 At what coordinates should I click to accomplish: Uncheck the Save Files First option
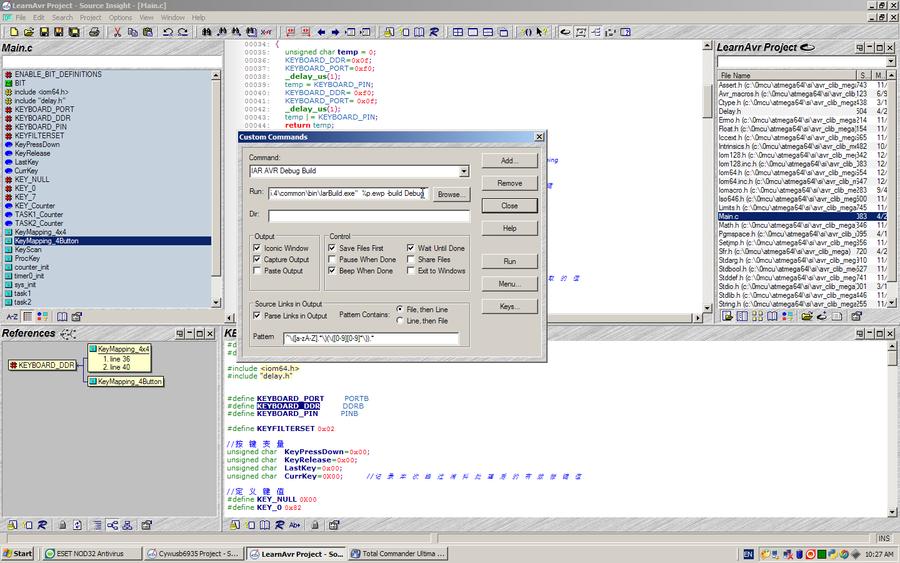(x=333, y=248)
